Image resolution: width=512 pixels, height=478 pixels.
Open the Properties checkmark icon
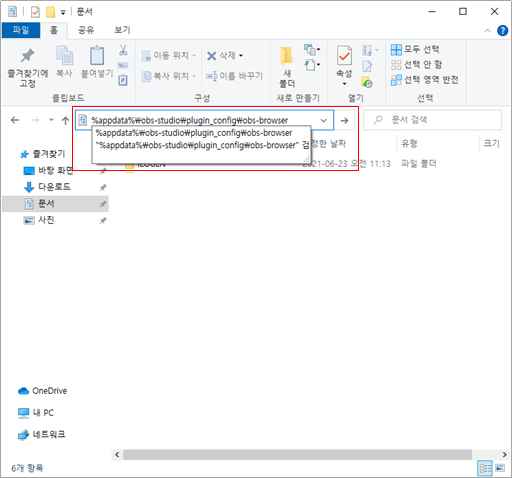(x=344, y=56)
